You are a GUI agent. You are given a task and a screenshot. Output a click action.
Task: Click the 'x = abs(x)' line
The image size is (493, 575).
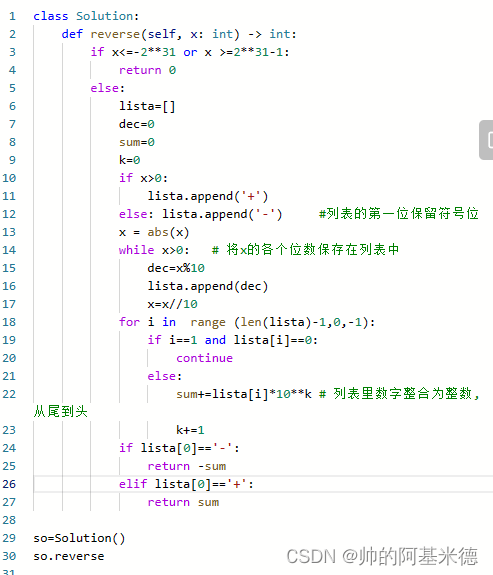point(154,232)
